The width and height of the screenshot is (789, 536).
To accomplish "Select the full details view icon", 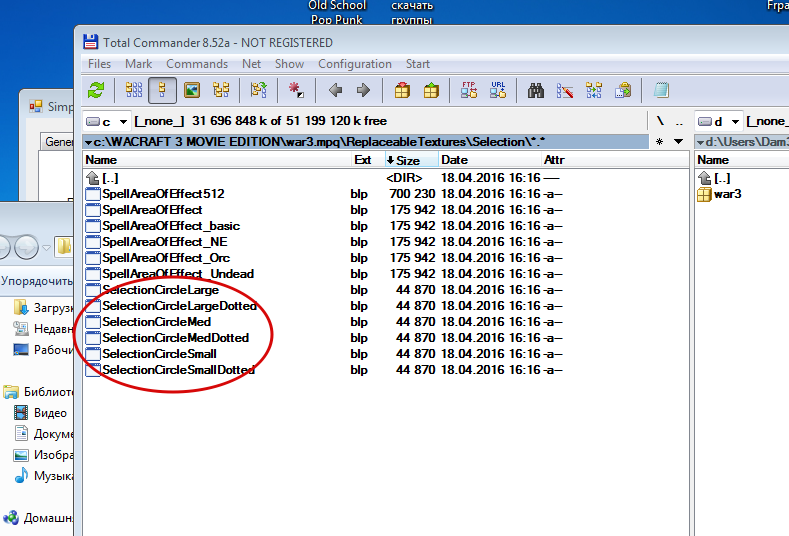I will click(163, 91).
